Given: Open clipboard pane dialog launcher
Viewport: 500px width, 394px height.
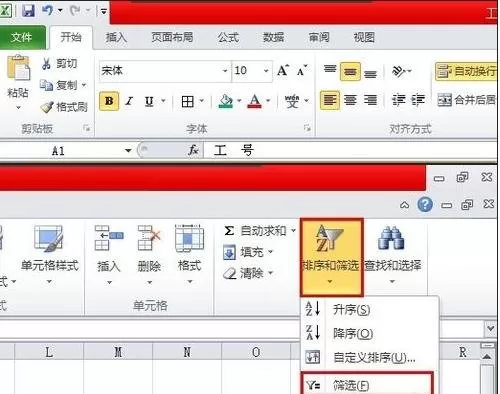Looking at the screenshot, I should (87, 128).
